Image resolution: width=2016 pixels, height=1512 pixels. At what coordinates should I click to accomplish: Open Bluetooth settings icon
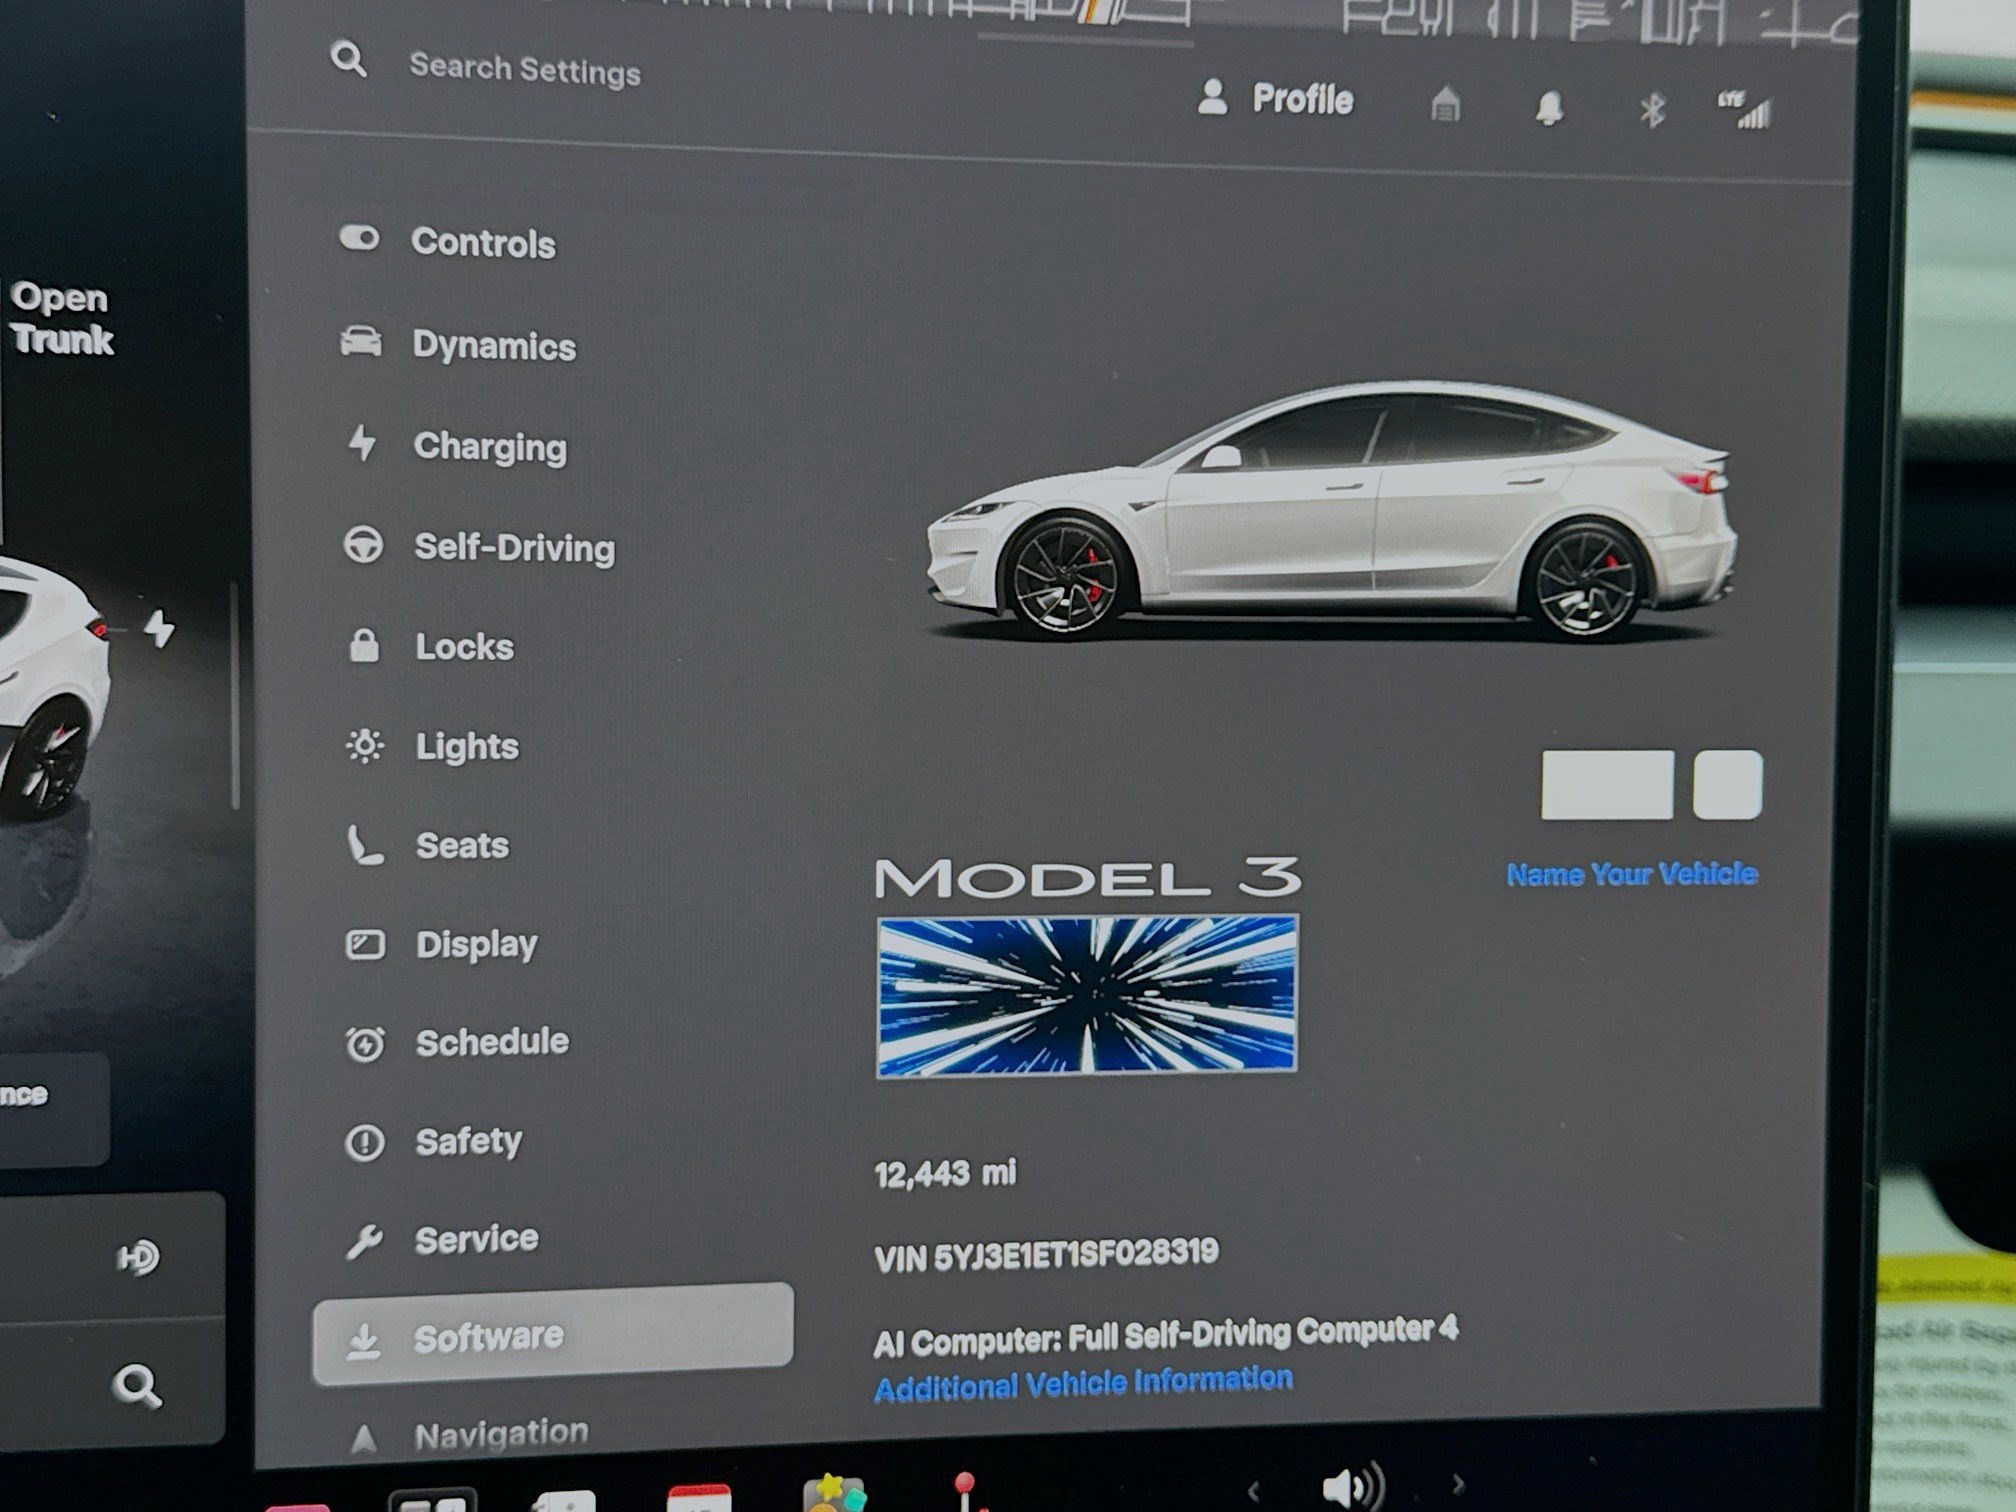[1652, 109]
